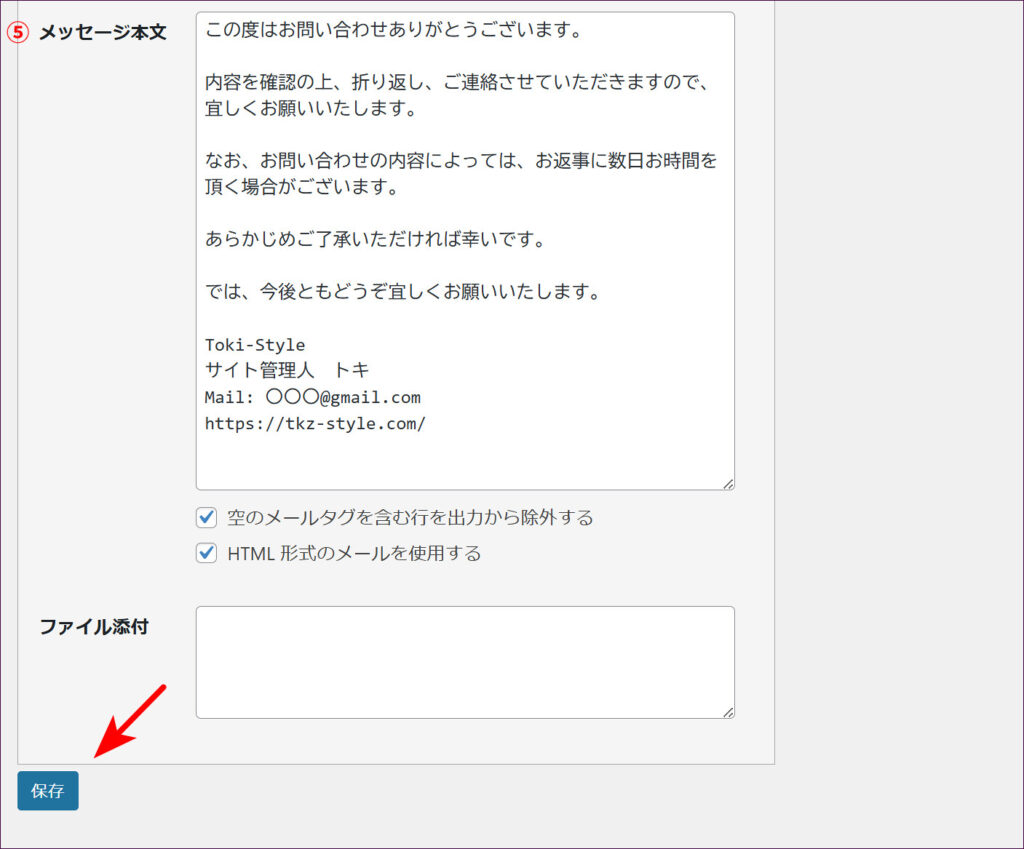Disable the HTML 形式のメールを使用する checkbox
The height and width of the screenshot is (849, 1024).
point(206,553)
